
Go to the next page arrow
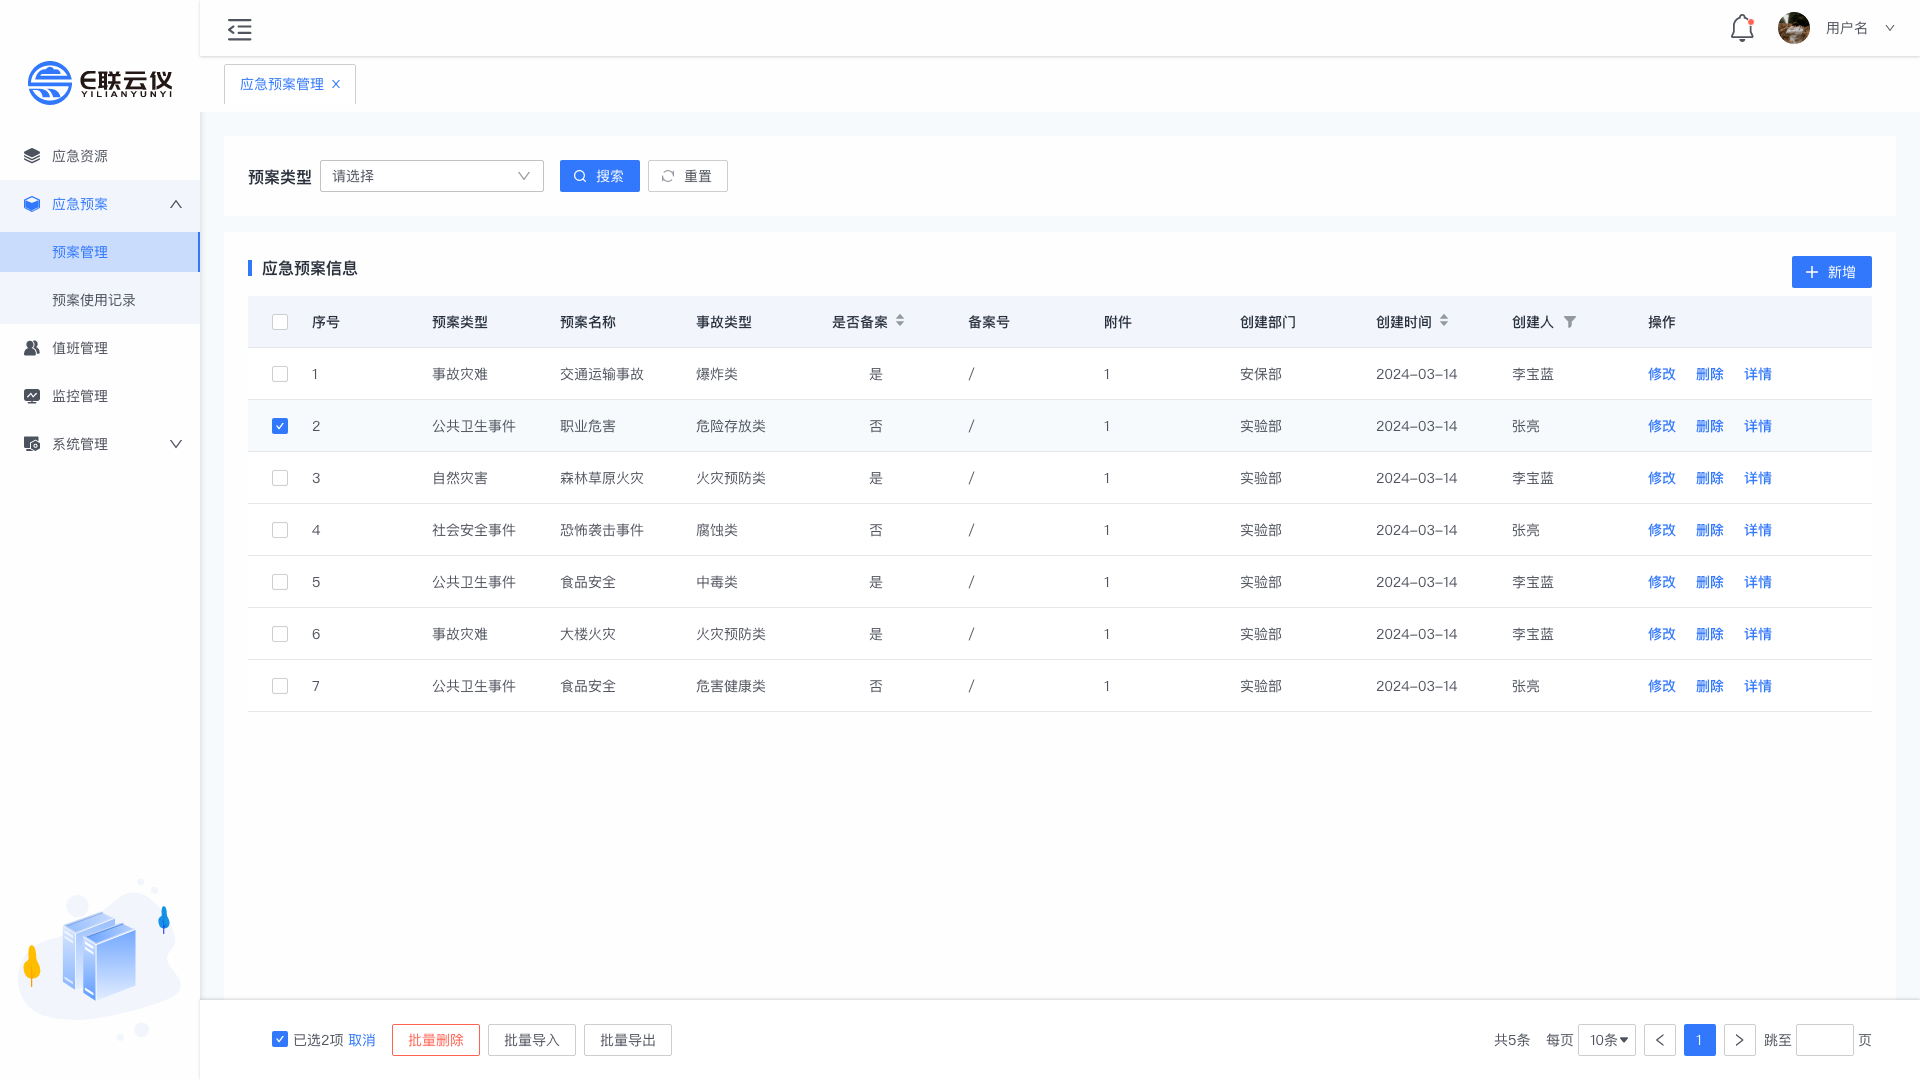click(1740, 1040)
